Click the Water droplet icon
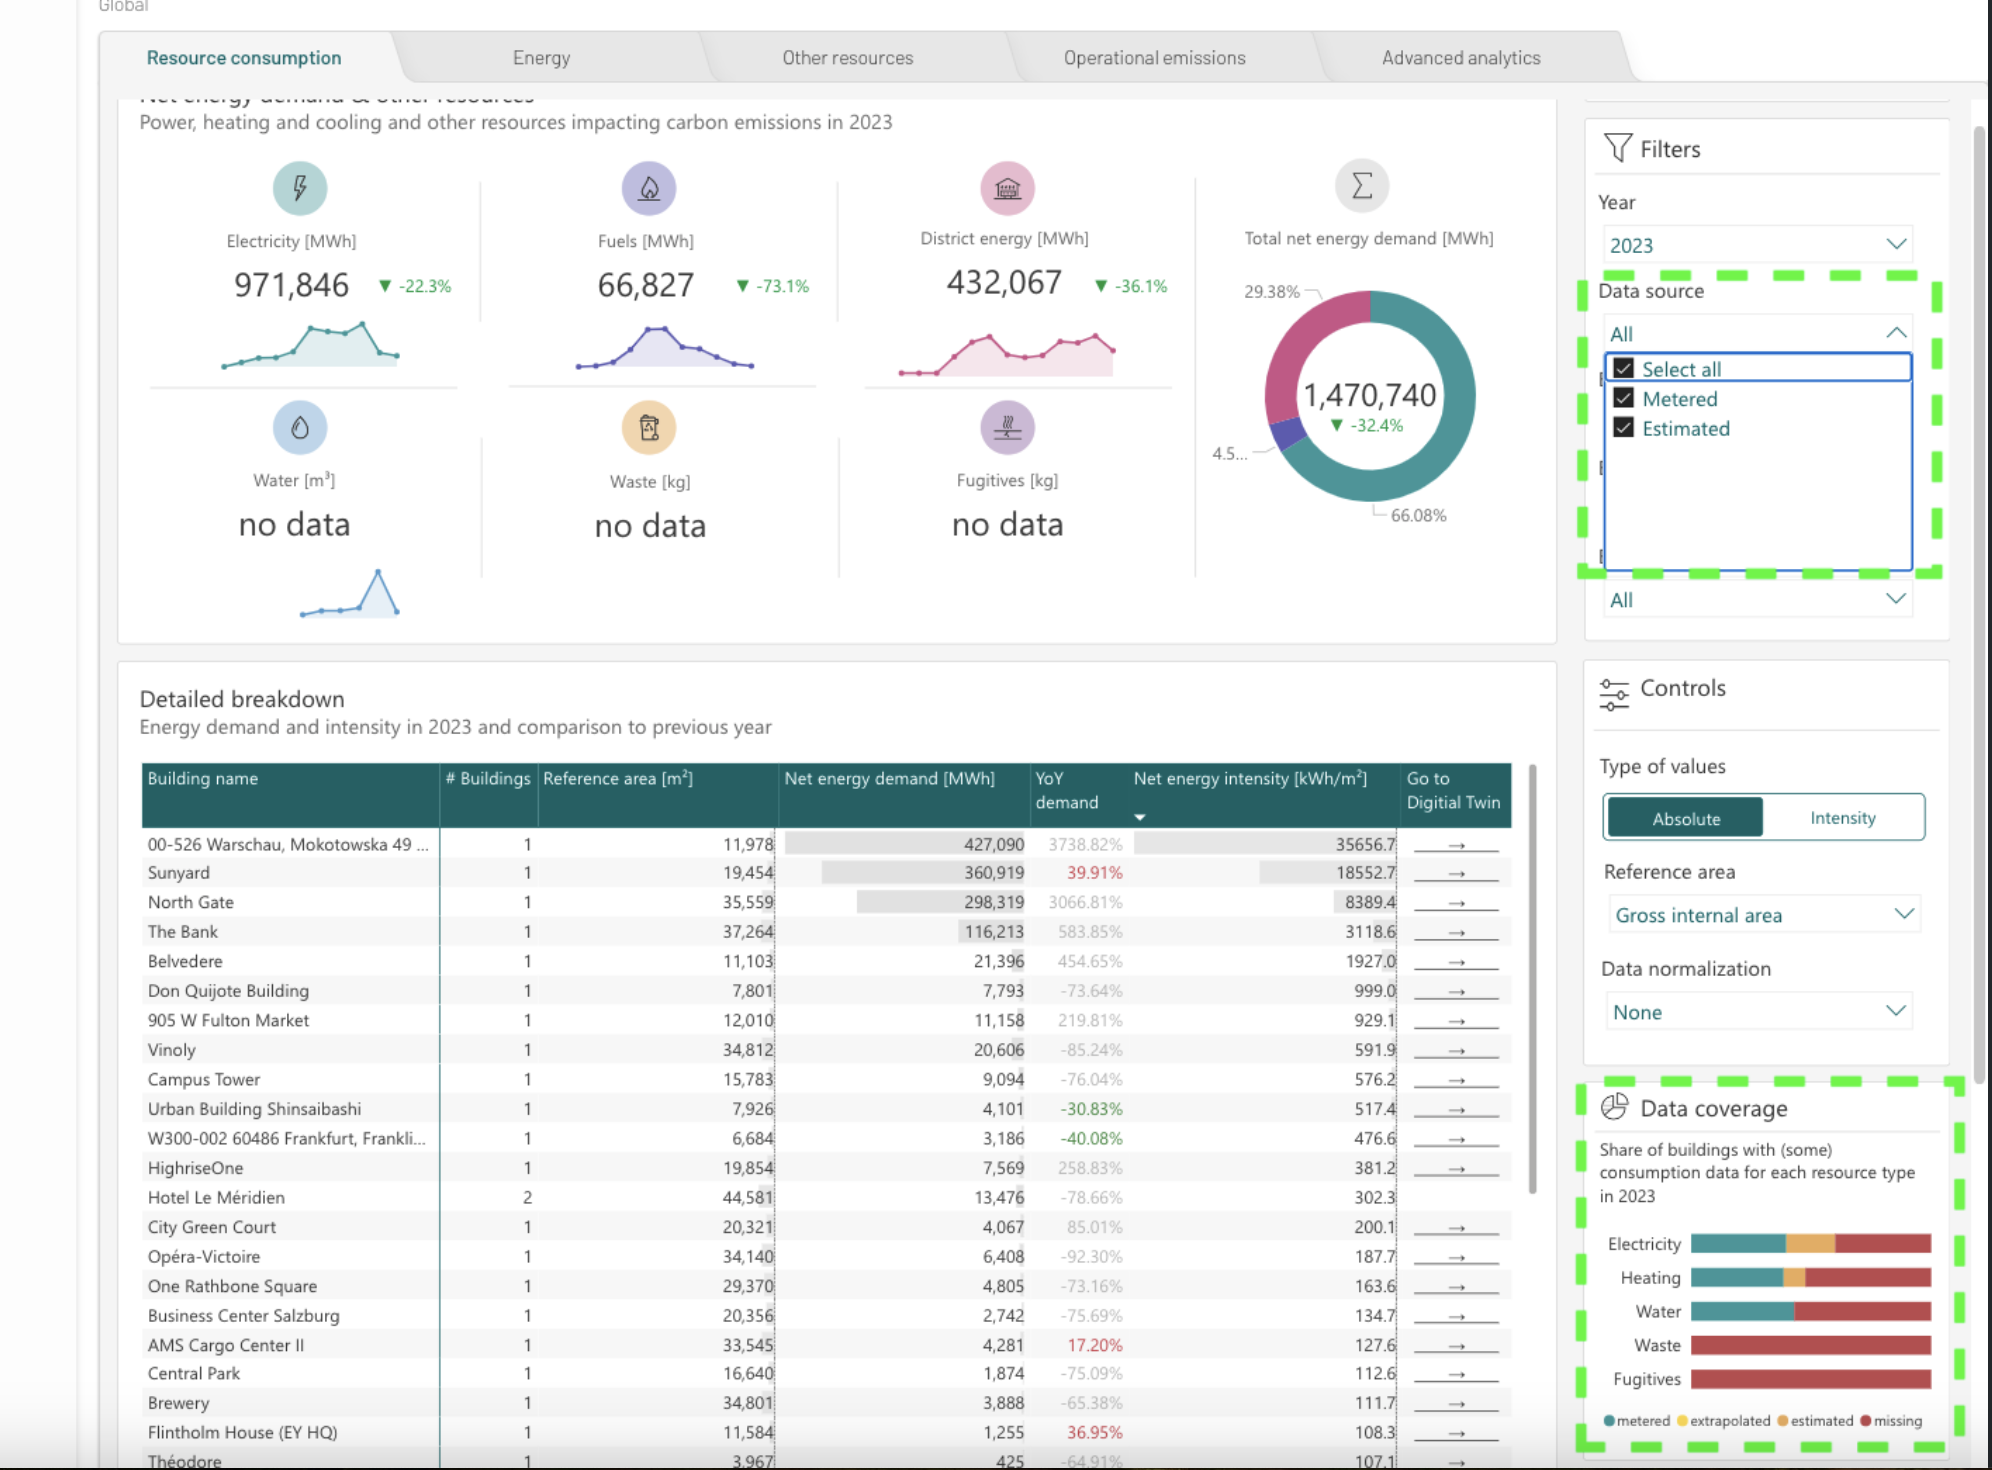 [300, 427]
